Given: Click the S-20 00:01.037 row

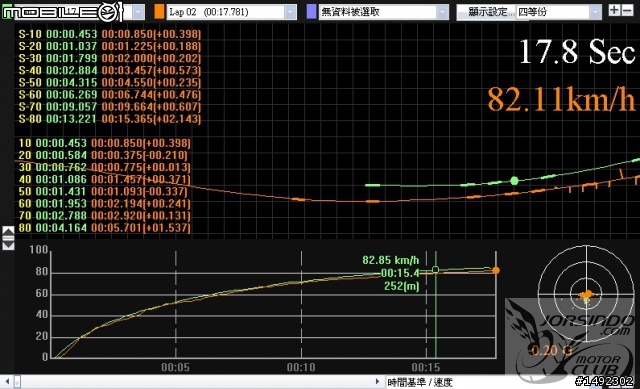Looking at the screenshot, I should pos(110,46).
